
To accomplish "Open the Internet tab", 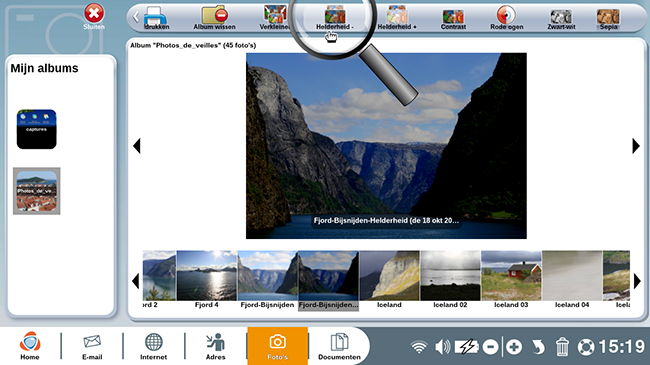I will (153, 347).
